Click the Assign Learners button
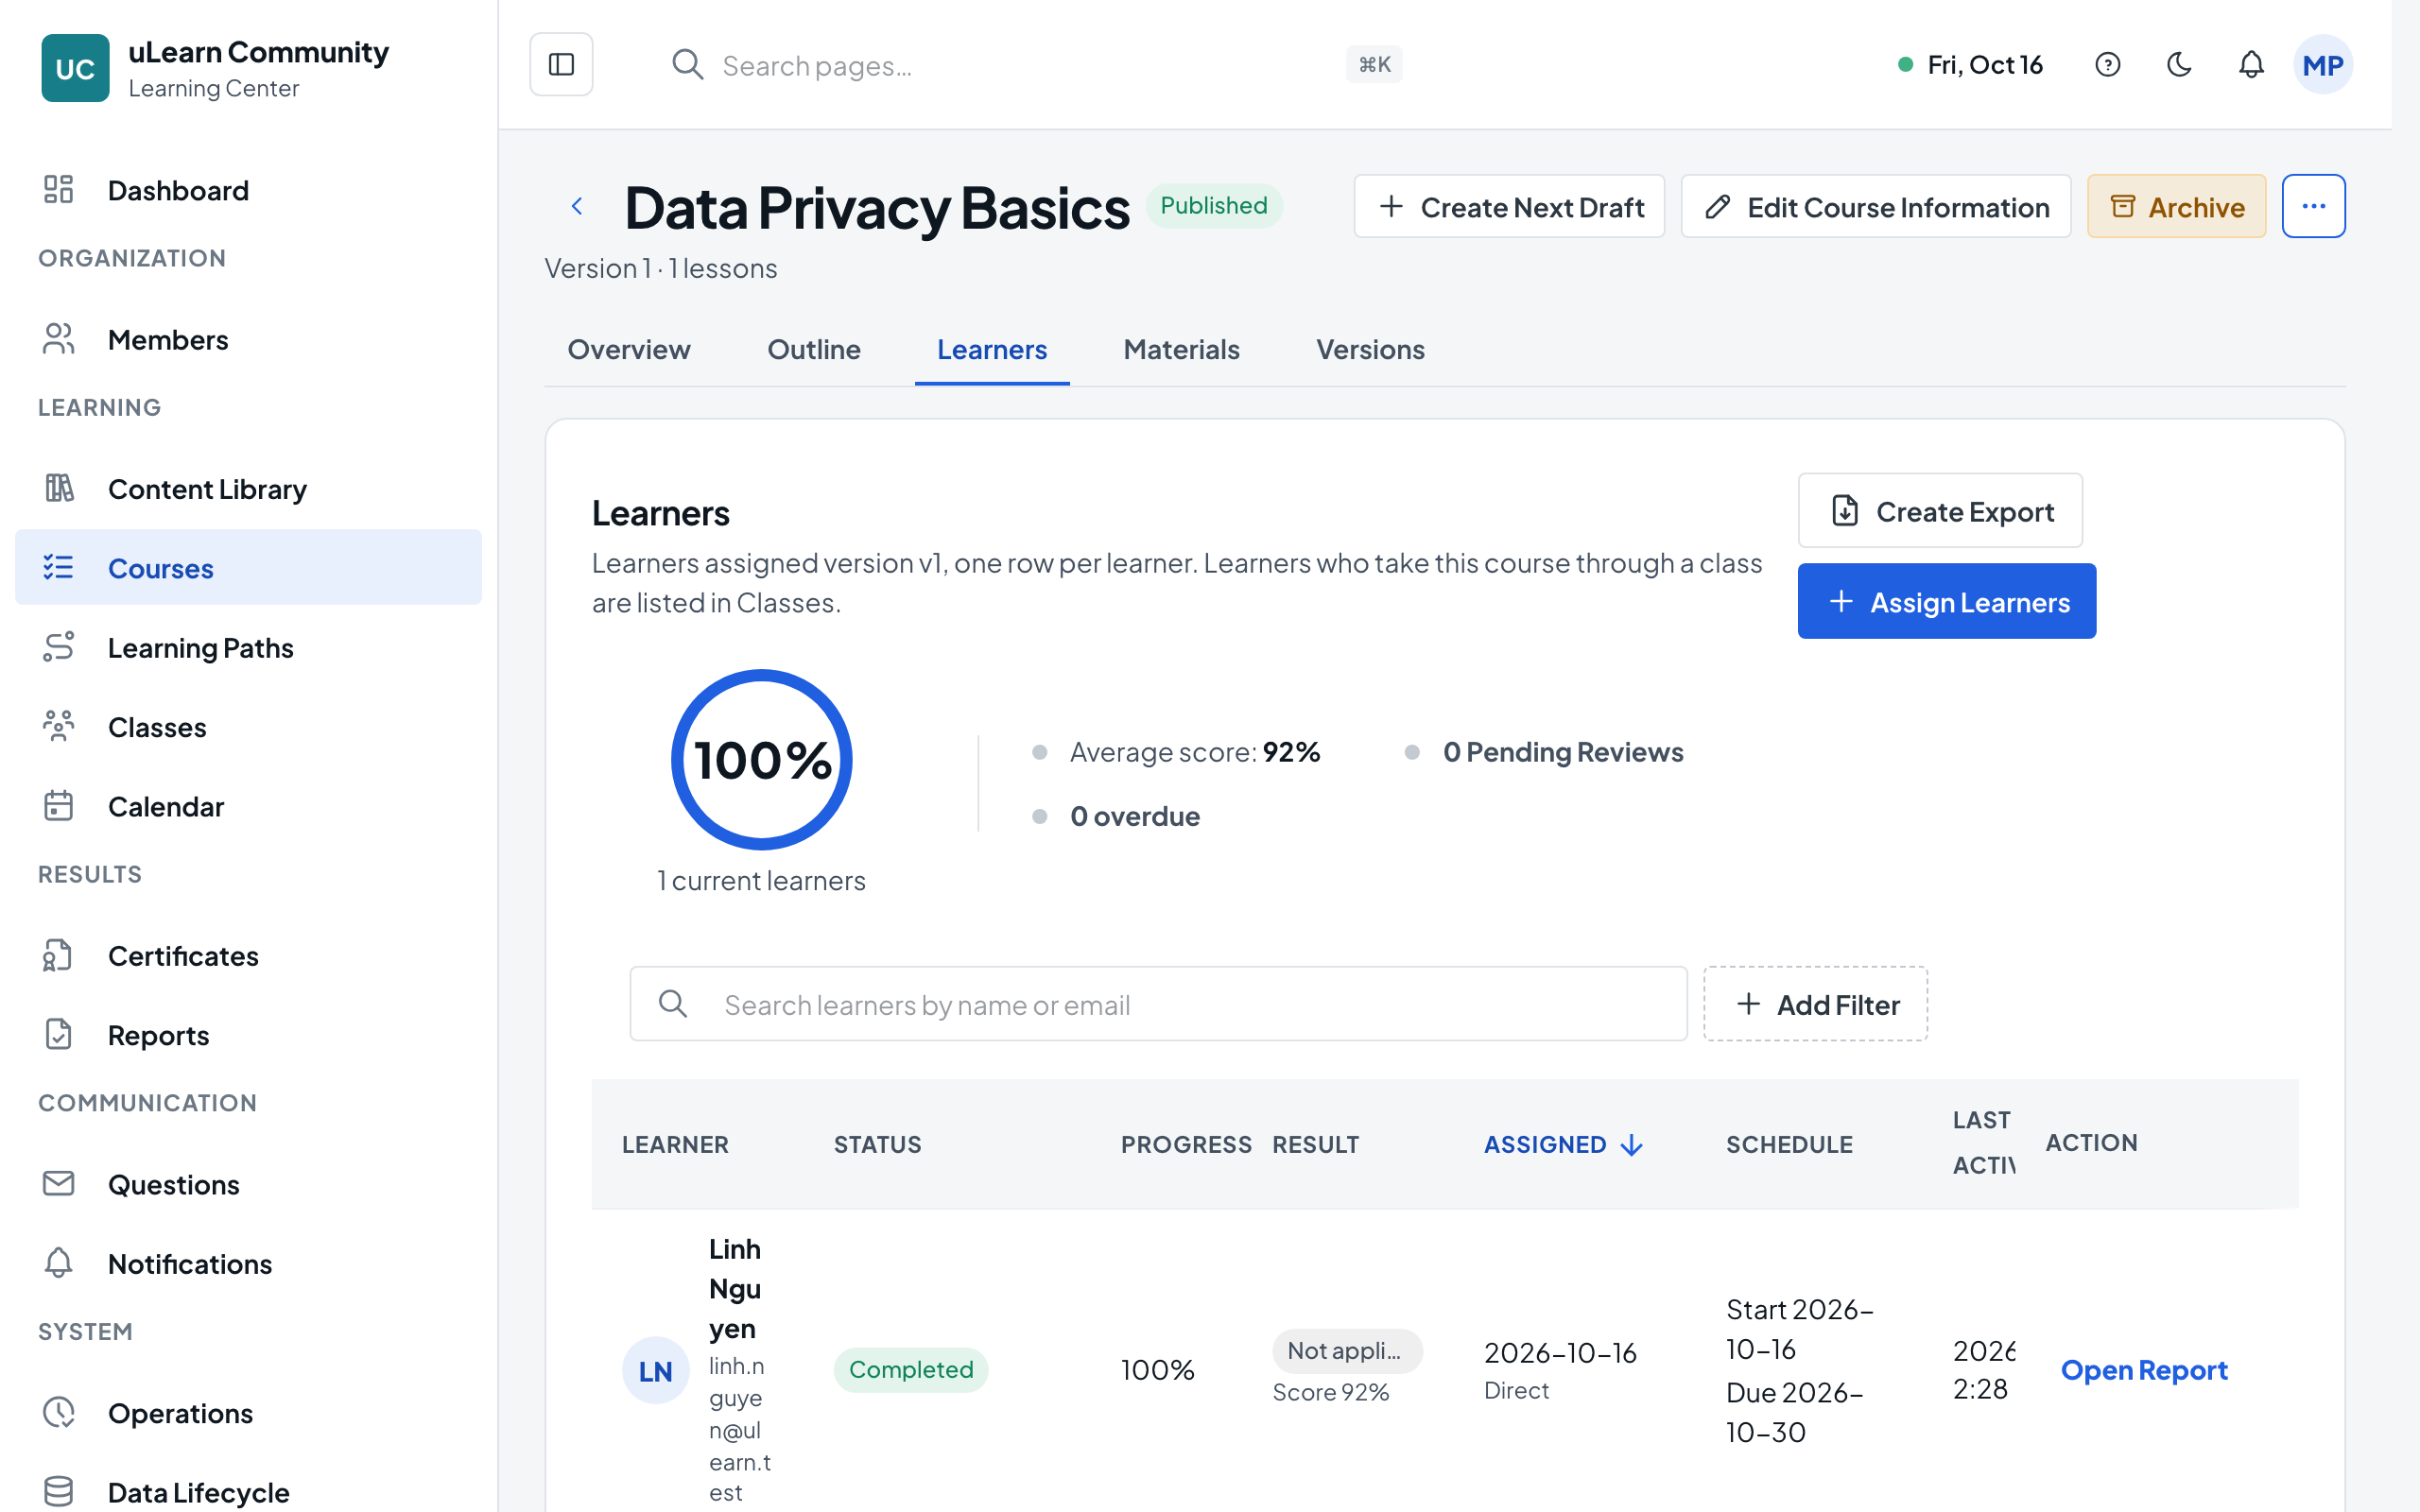The width and height of the screenshot is (2420, 1512). point(1946,601)
